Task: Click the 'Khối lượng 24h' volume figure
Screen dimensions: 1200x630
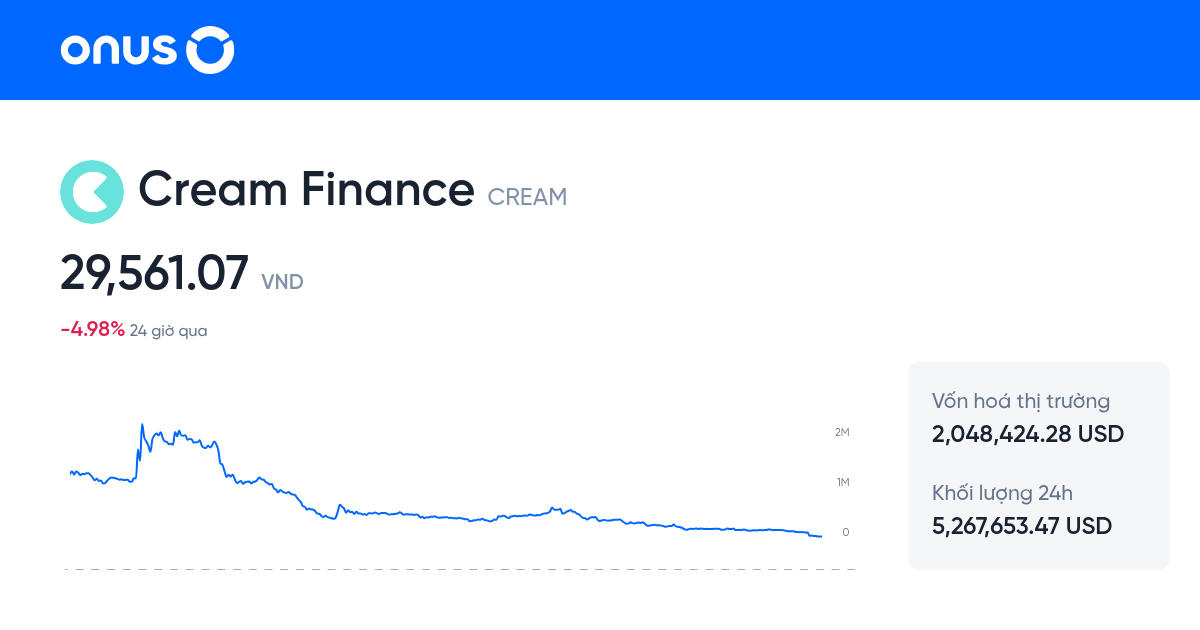Action: click(1021, 525)
